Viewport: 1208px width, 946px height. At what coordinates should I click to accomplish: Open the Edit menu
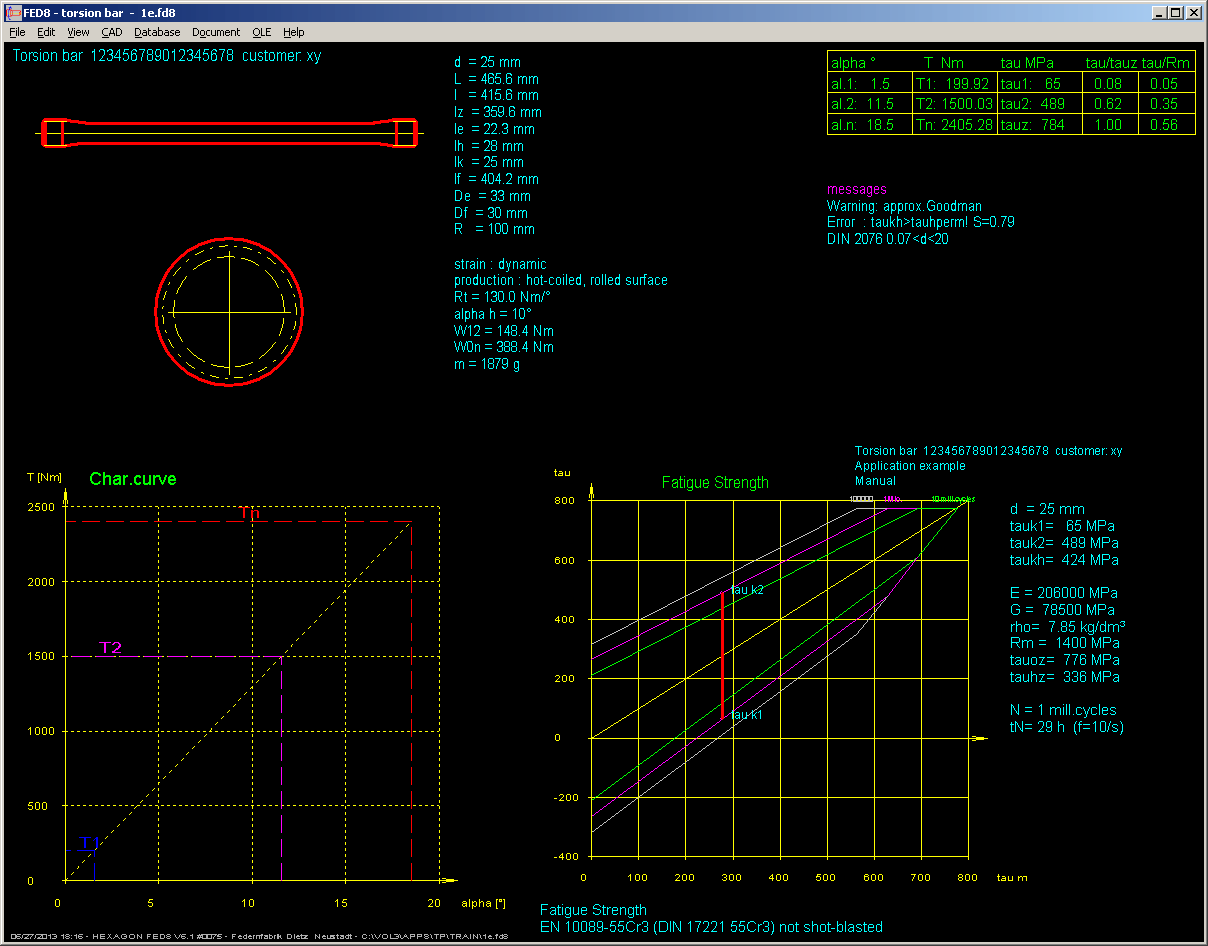[x=46, y=32]
